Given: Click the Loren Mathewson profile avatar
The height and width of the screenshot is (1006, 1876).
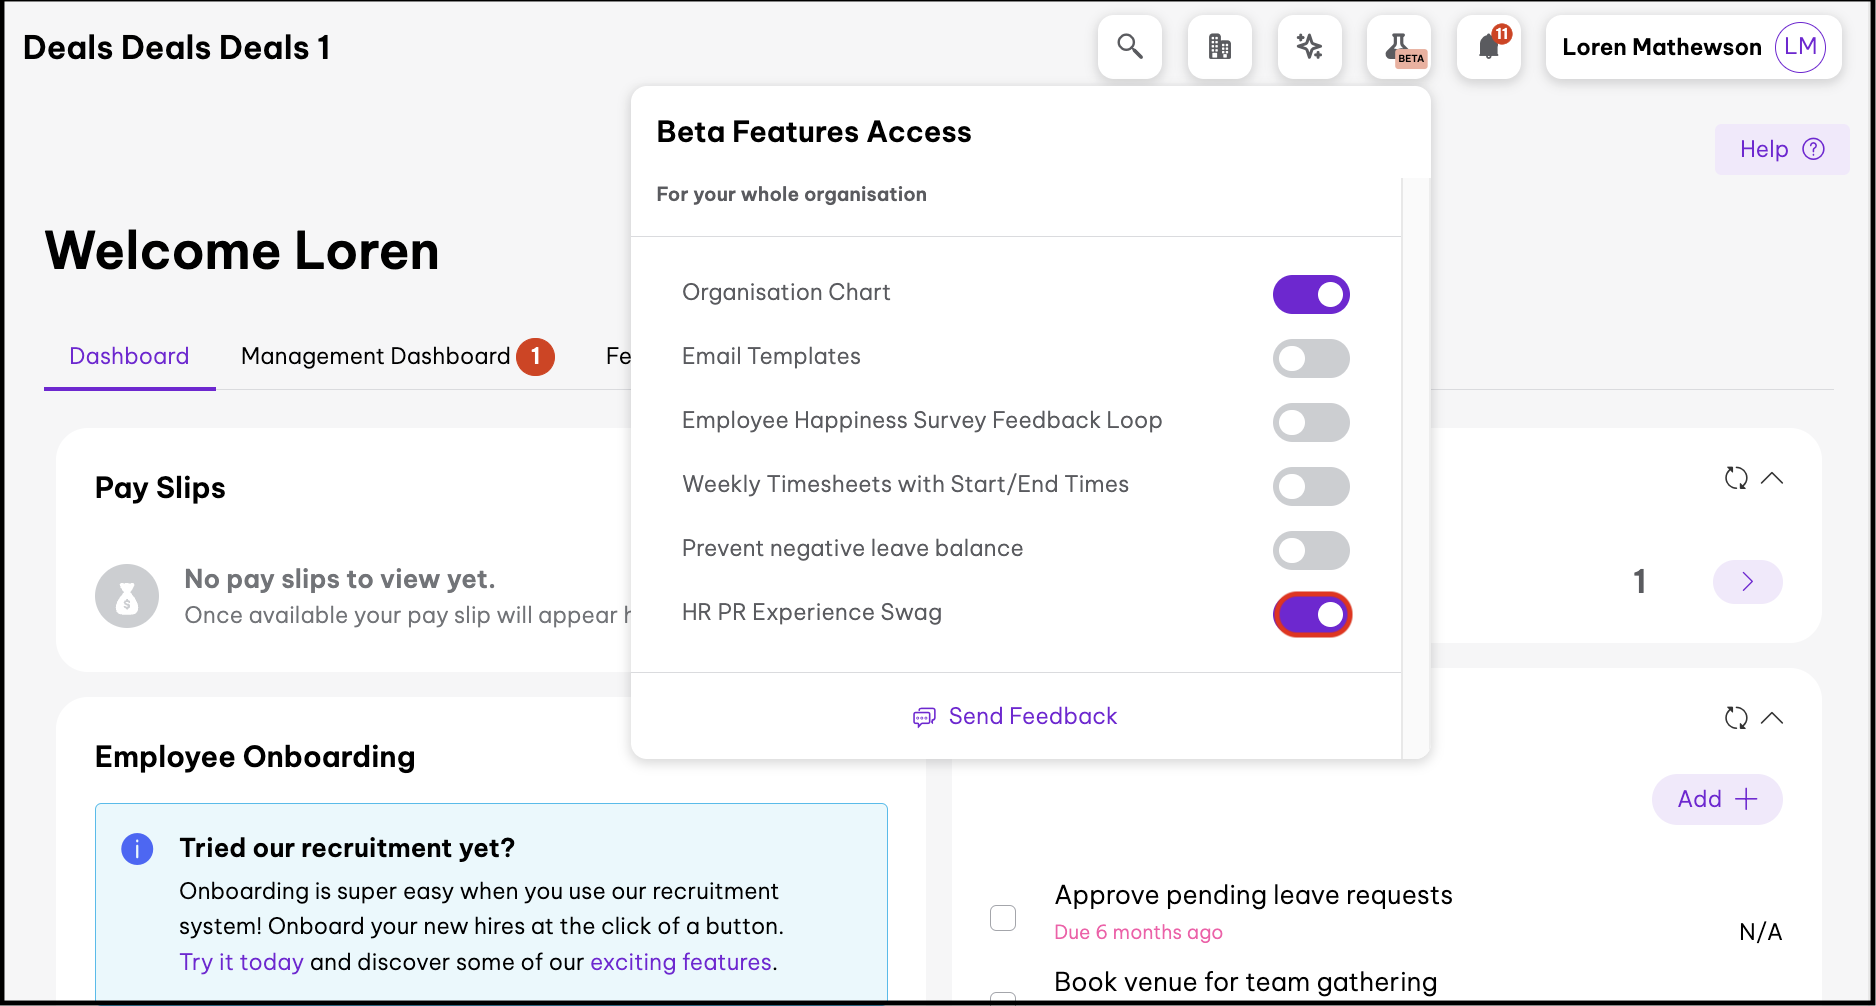Looking at the screenshot, I should pyautogui.click(x=1799, y=46).
